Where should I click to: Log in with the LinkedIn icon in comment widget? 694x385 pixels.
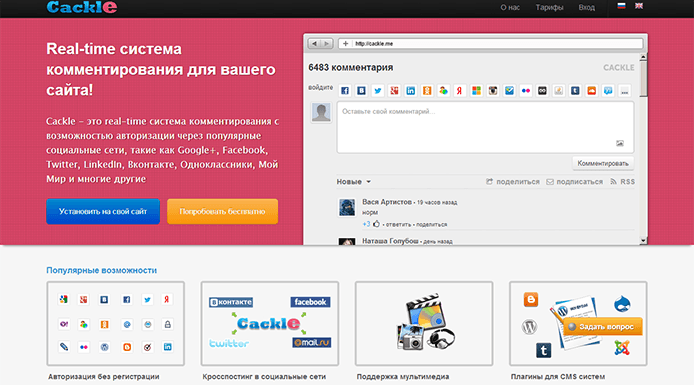pos(411,91)
